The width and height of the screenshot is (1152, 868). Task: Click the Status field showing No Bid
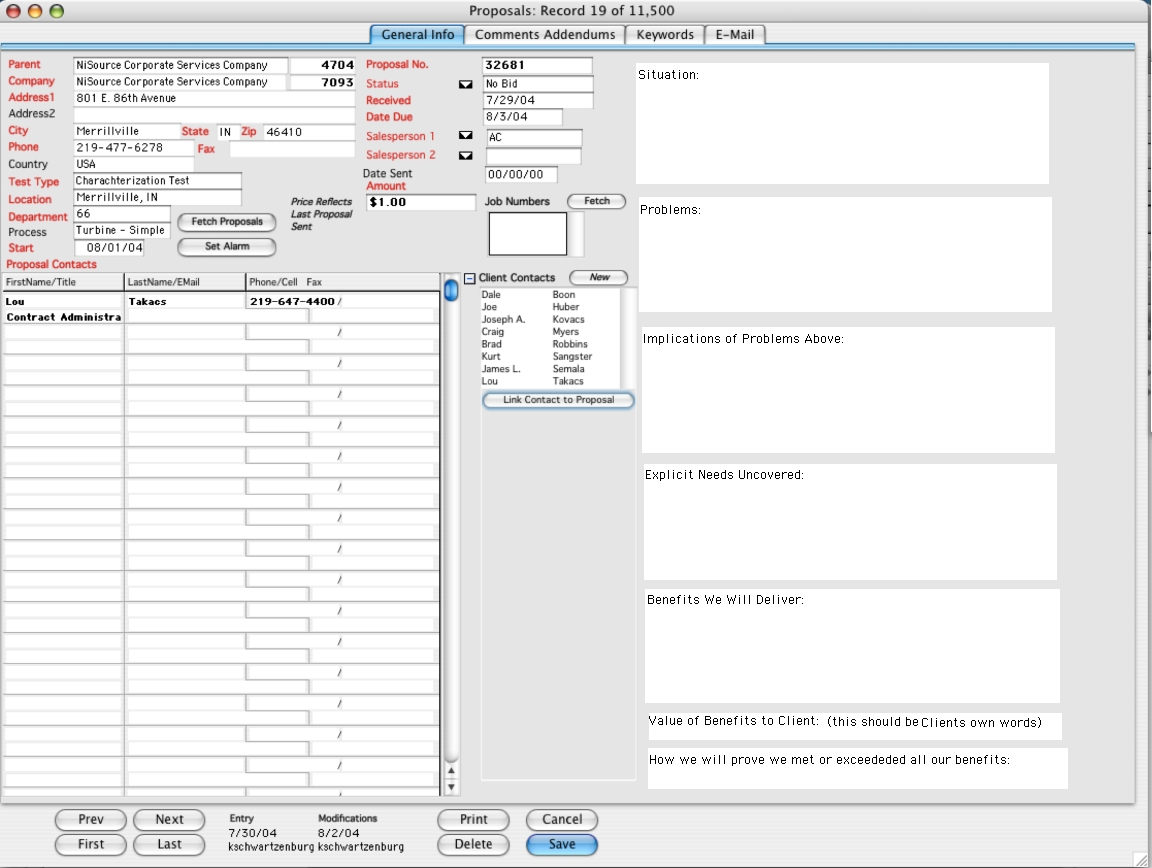click(x=537, y=84)
